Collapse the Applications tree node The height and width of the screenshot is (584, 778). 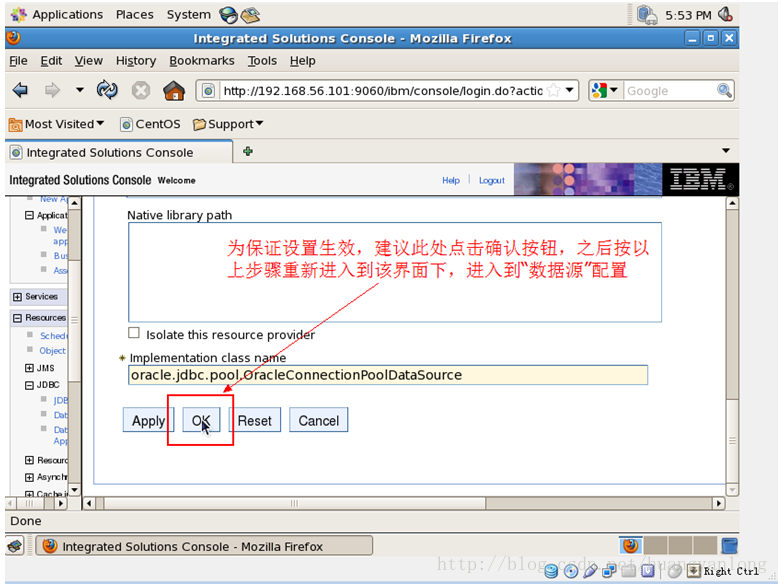coord(29,215)
